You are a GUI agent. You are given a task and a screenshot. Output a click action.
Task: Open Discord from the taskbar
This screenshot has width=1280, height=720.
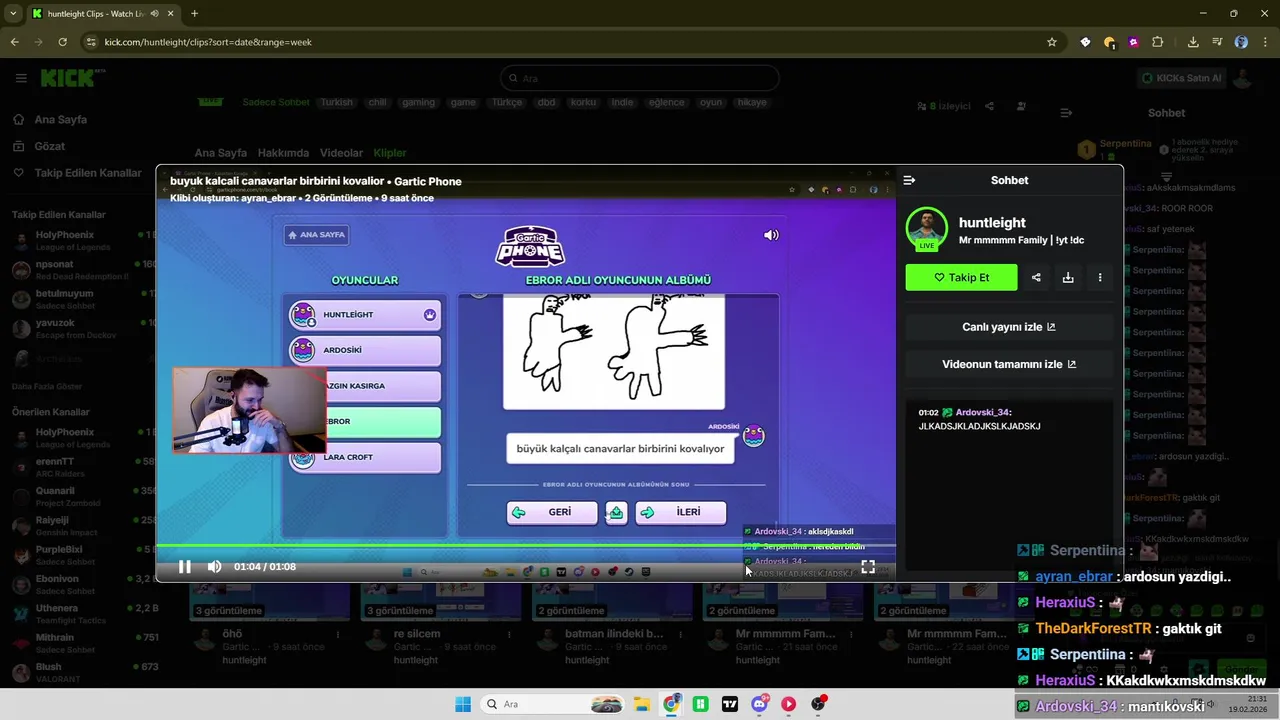(760, 704)
